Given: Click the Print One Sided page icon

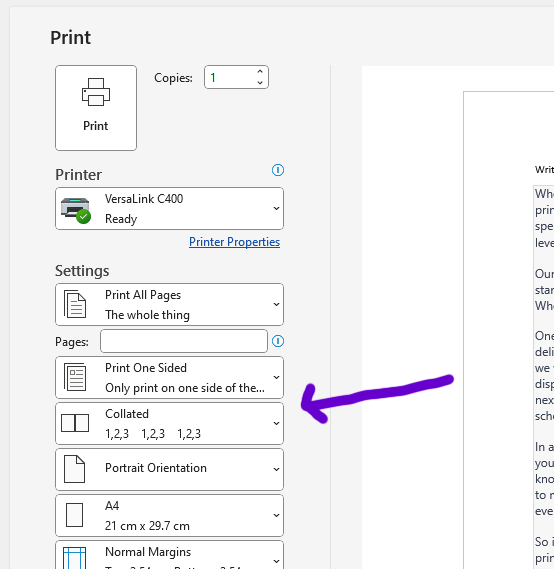Looking at the screenshot, I should pyautogui.click(x=75, y=377).
